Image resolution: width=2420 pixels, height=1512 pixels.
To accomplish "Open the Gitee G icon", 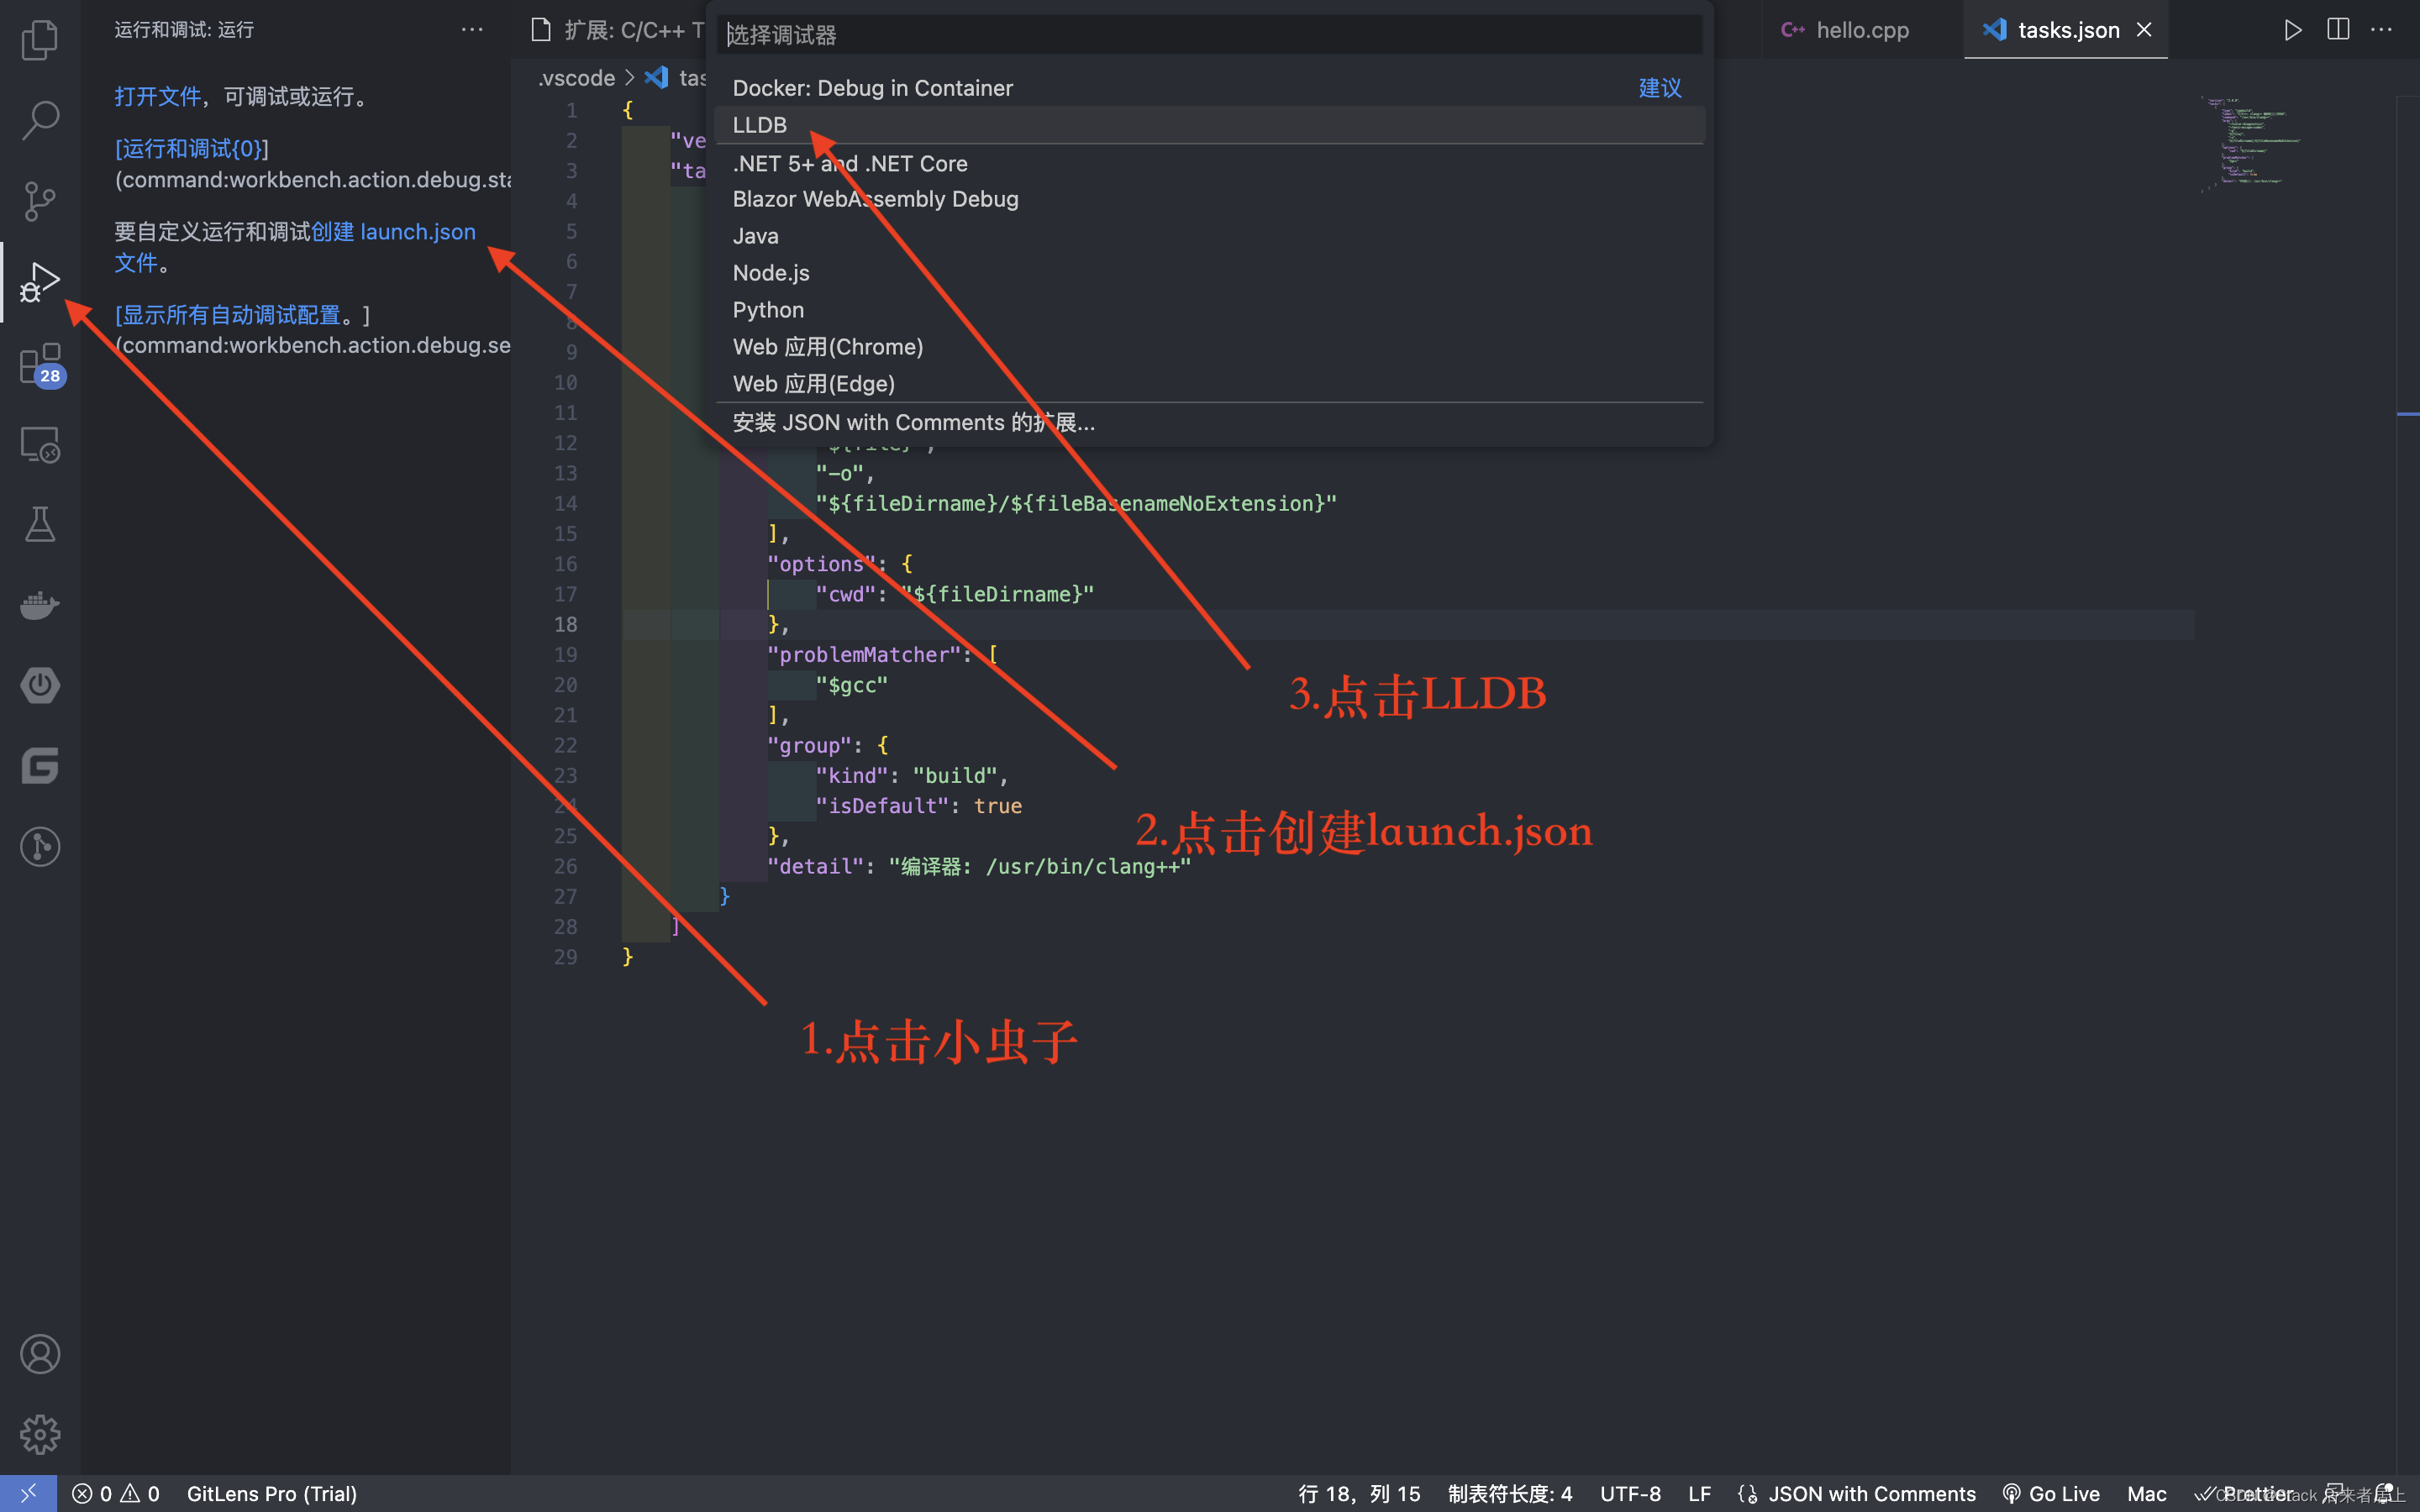I will coord(40,766).
